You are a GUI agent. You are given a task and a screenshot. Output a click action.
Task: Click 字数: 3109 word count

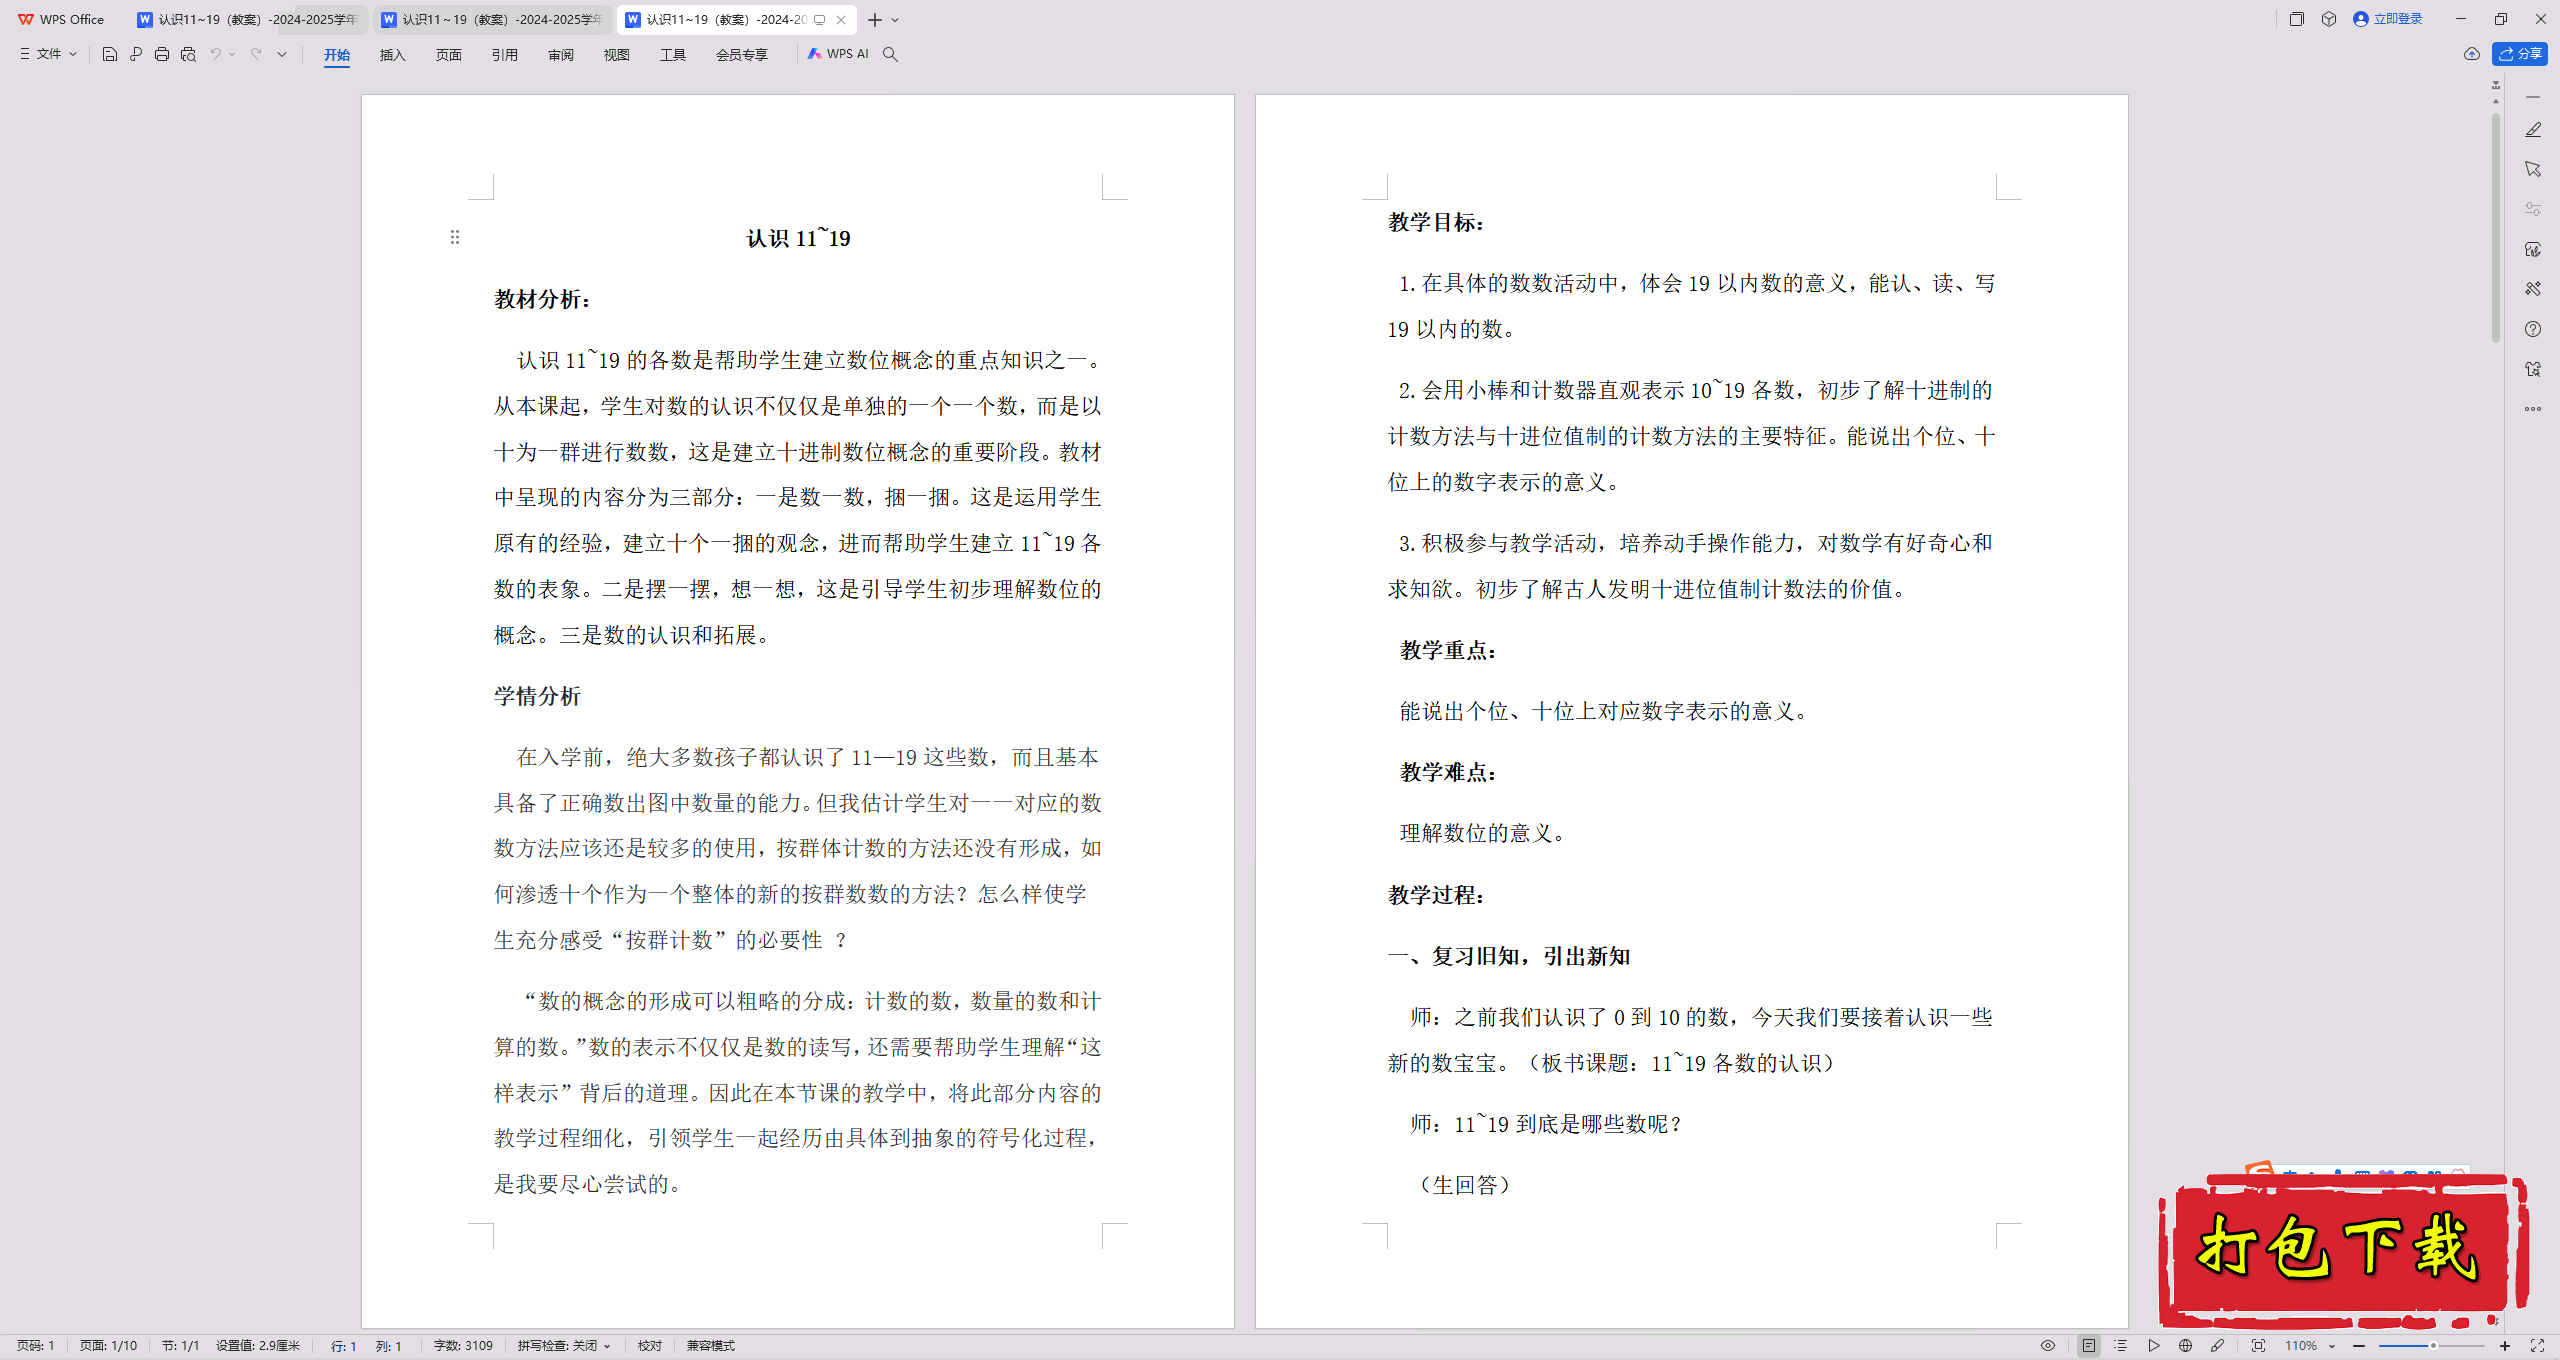coord(463,1346)
